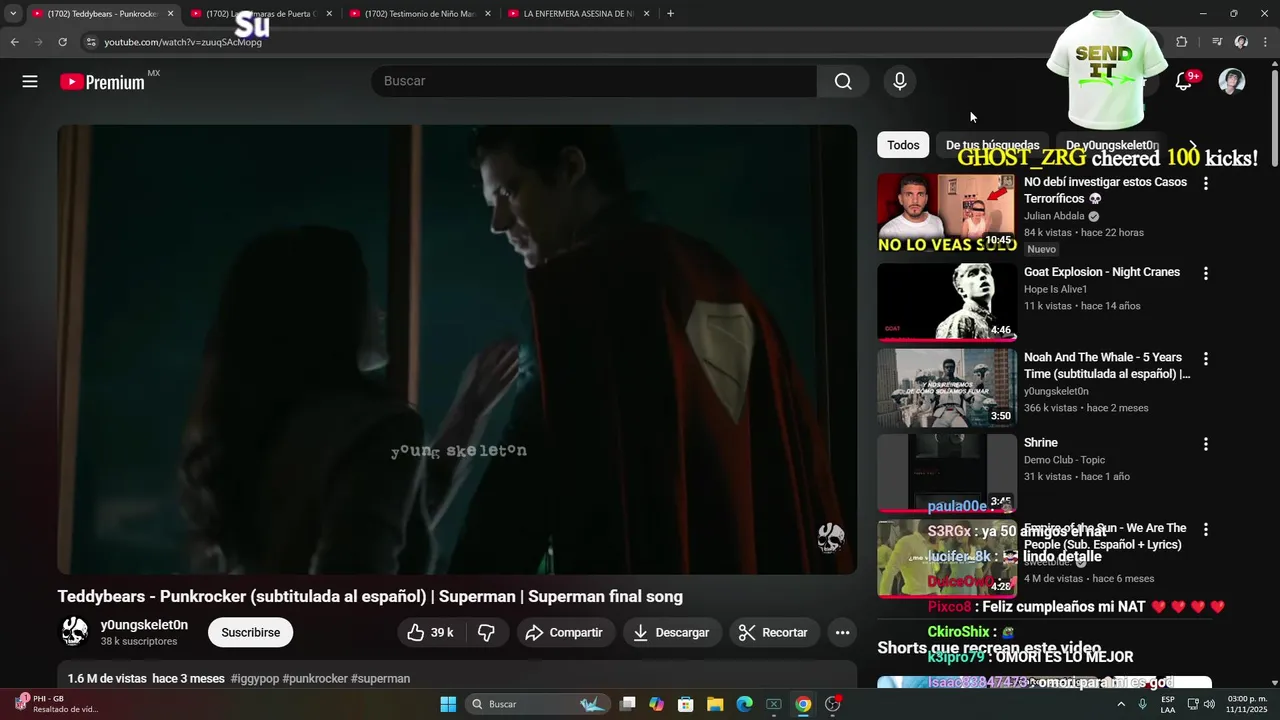
Task: Open Copilot from taskbar
Action: point(656,704)
